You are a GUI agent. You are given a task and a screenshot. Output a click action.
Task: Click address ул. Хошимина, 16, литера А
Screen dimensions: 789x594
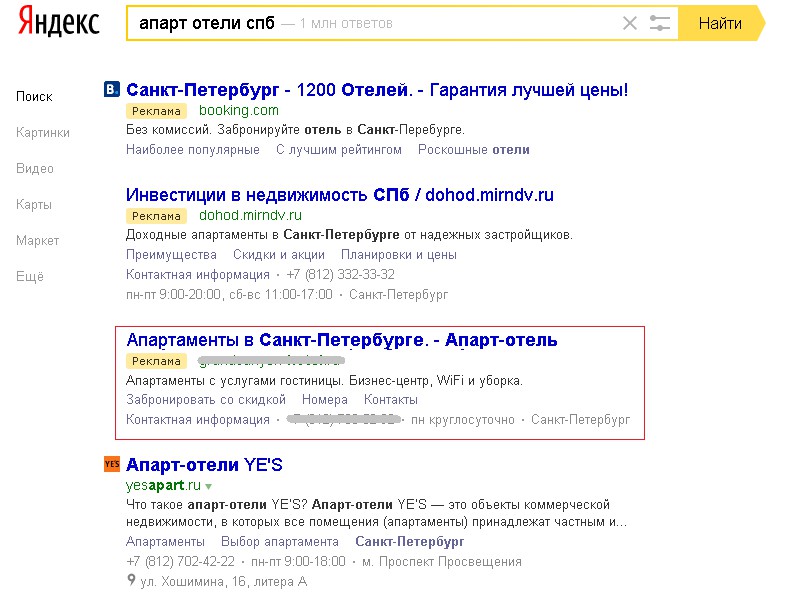coord(224,581)
